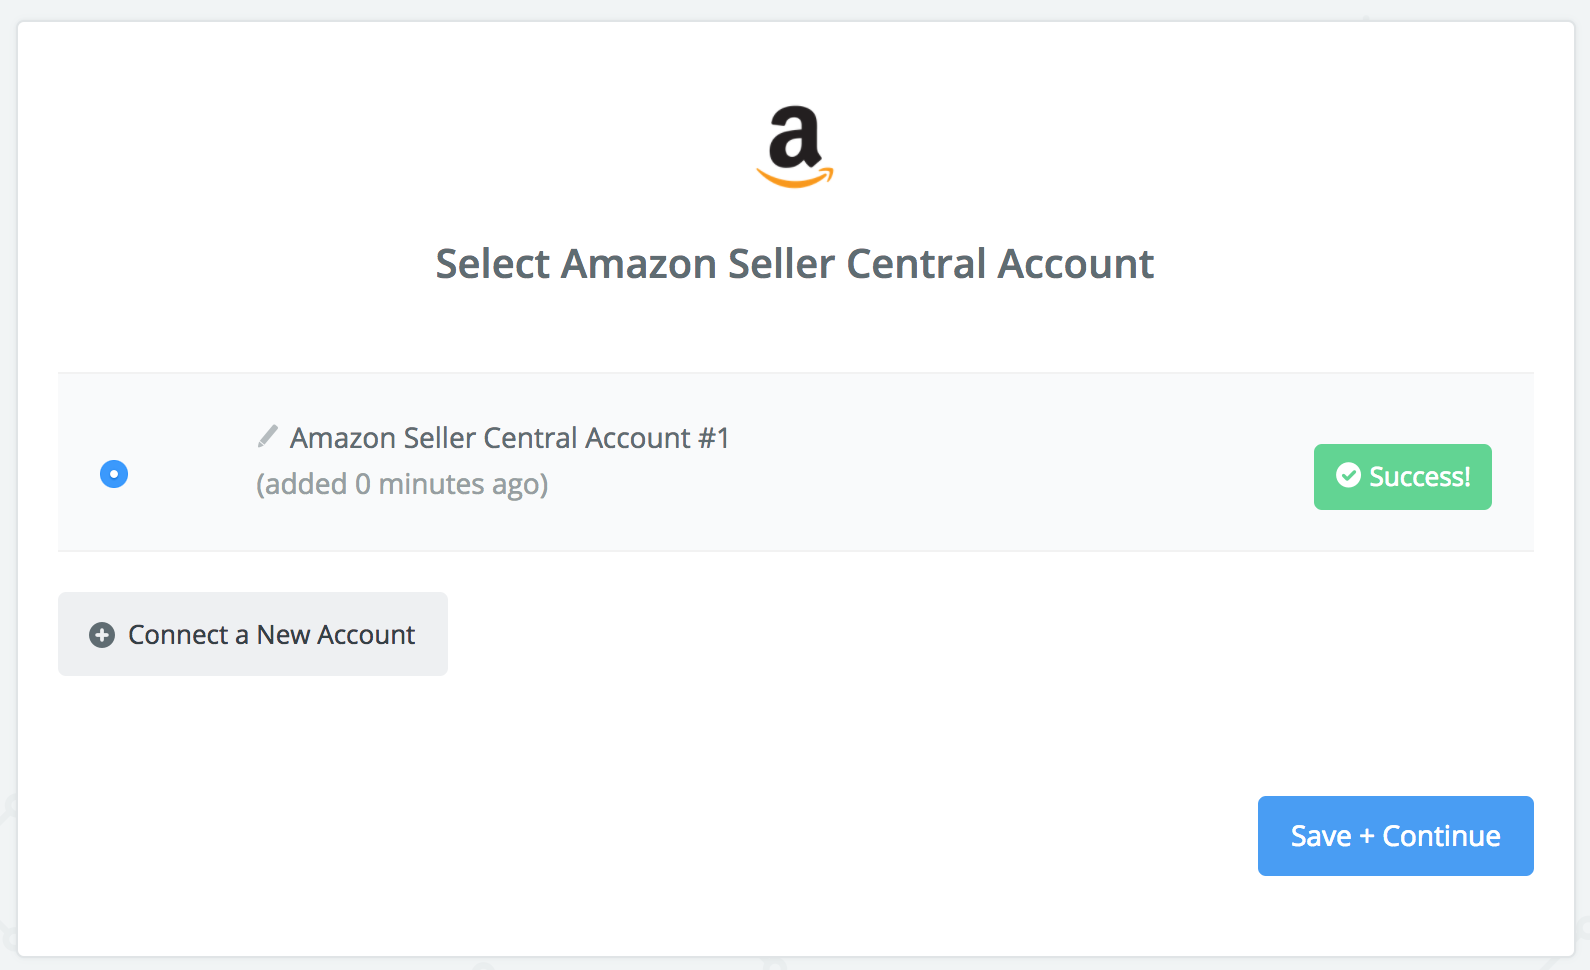The height and width of the screenshot is (970, 1590).
Task: Click the pencil edit icon beside account name
Action: coord(267,436)
